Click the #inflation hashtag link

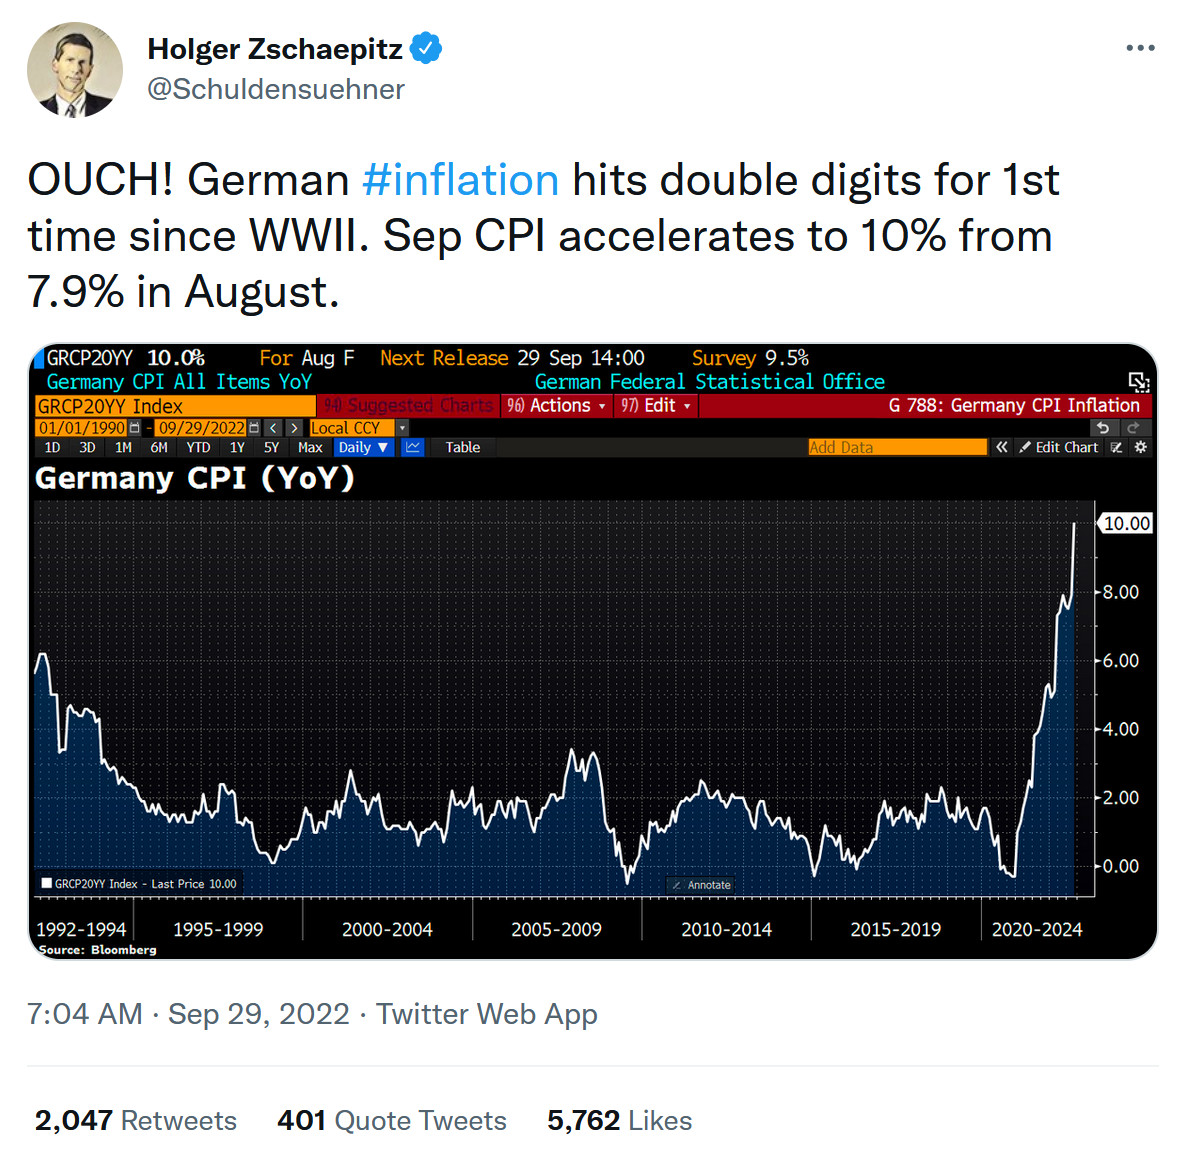pyautogui.click(x=460, y=181)
